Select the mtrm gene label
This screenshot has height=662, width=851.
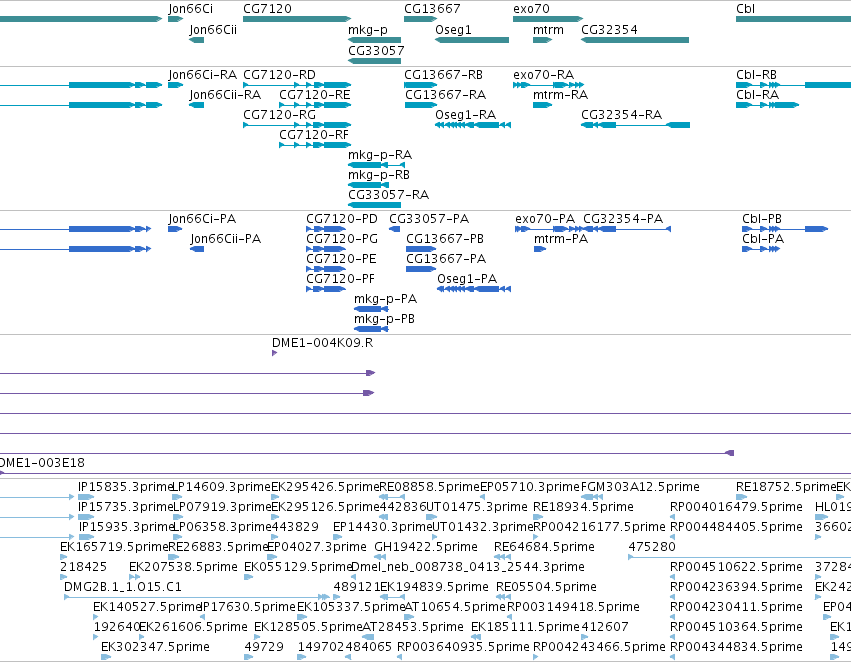pos(548,30)
